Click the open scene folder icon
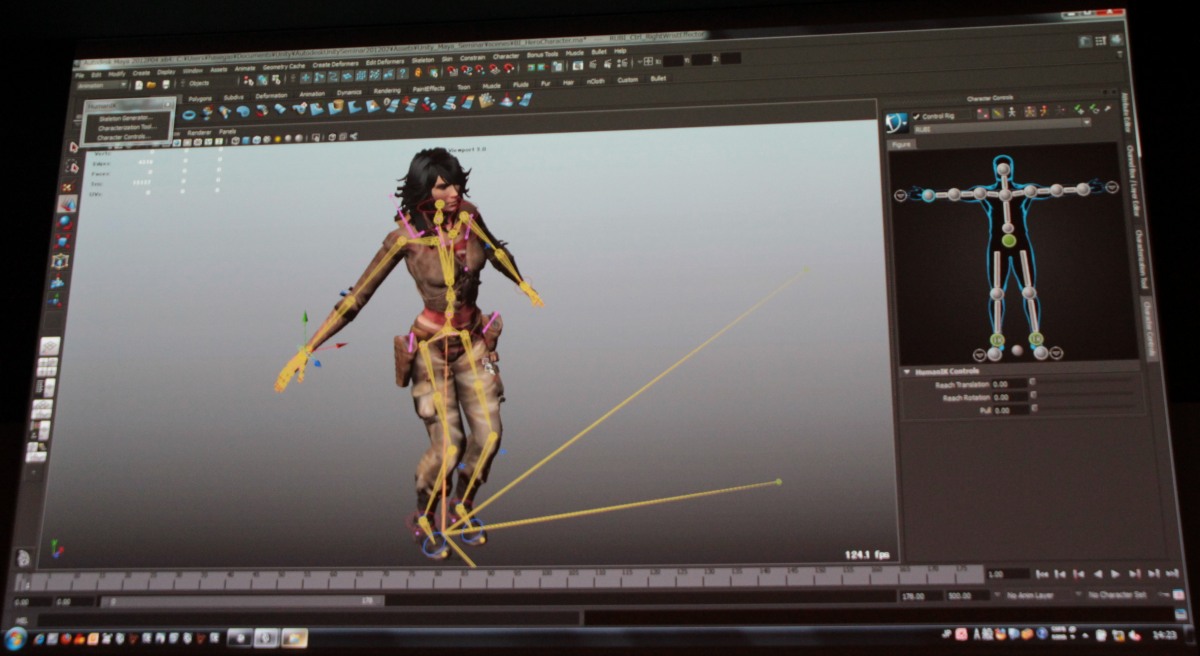1200x656 pixels. pos(151,84)
